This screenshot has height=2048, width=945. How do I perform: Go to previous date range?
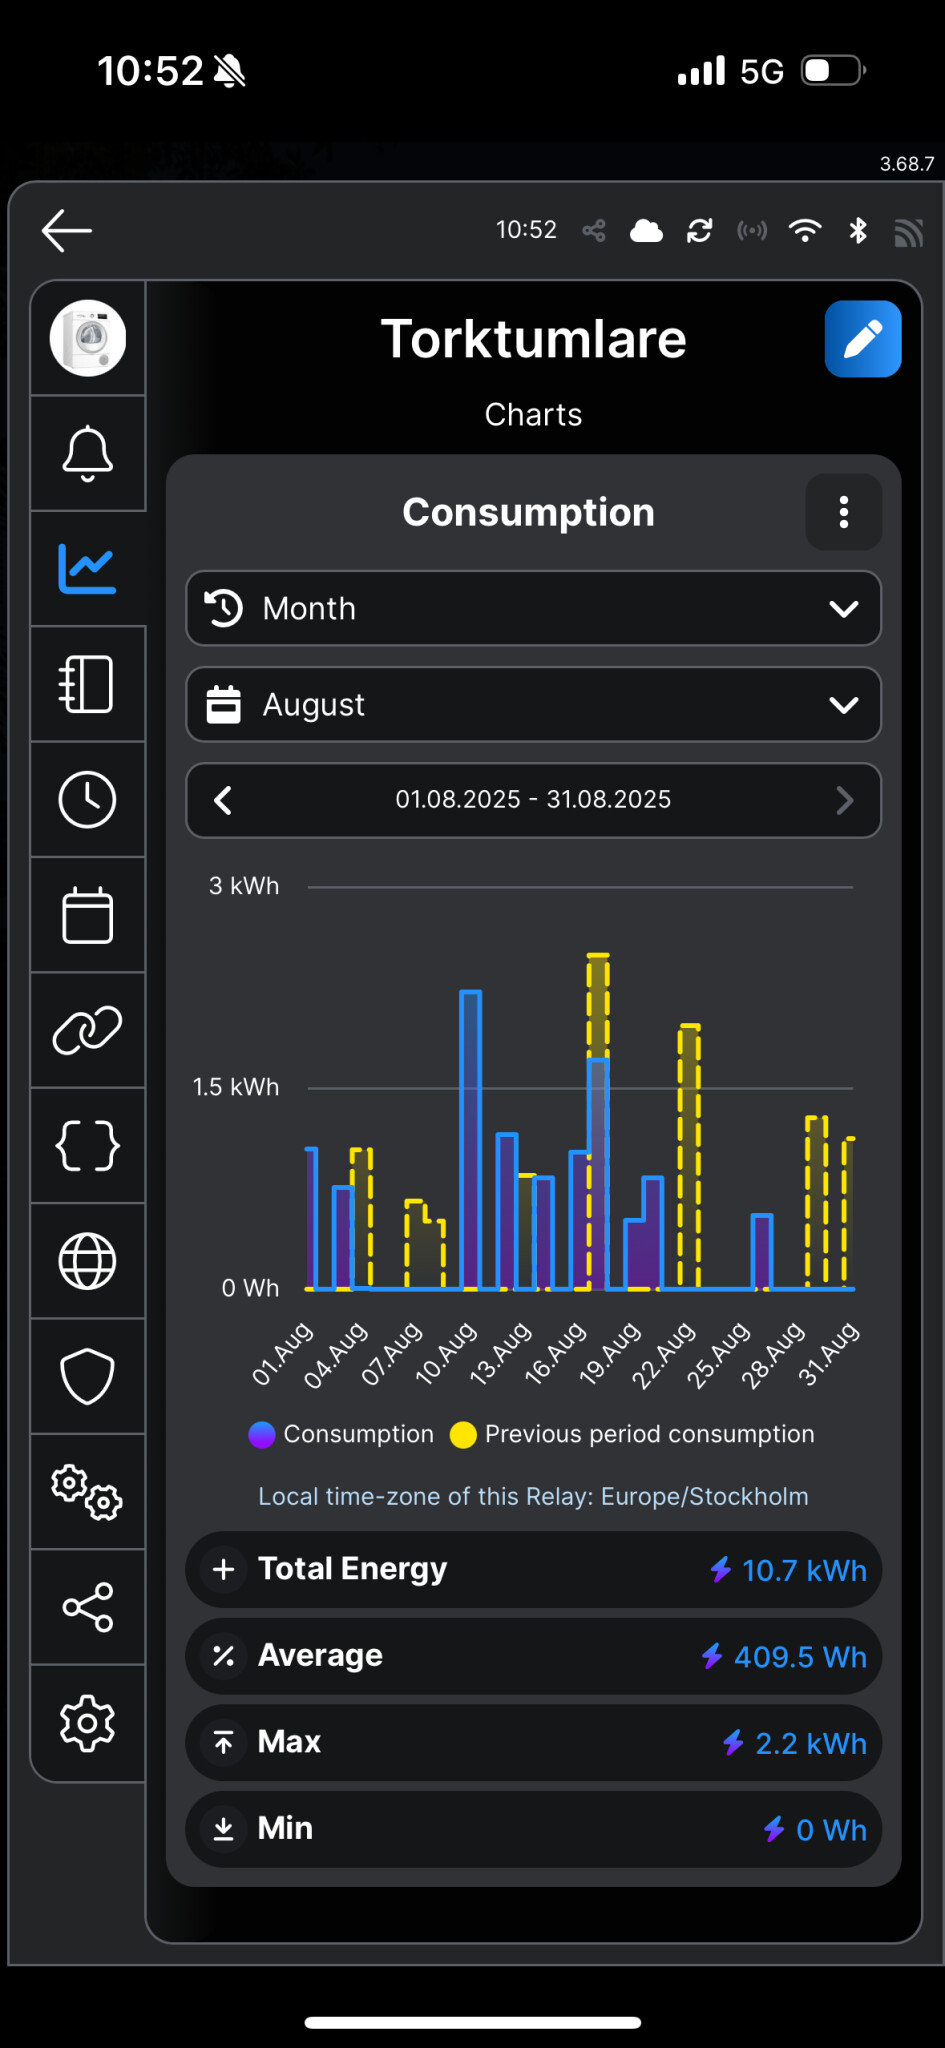224,800
